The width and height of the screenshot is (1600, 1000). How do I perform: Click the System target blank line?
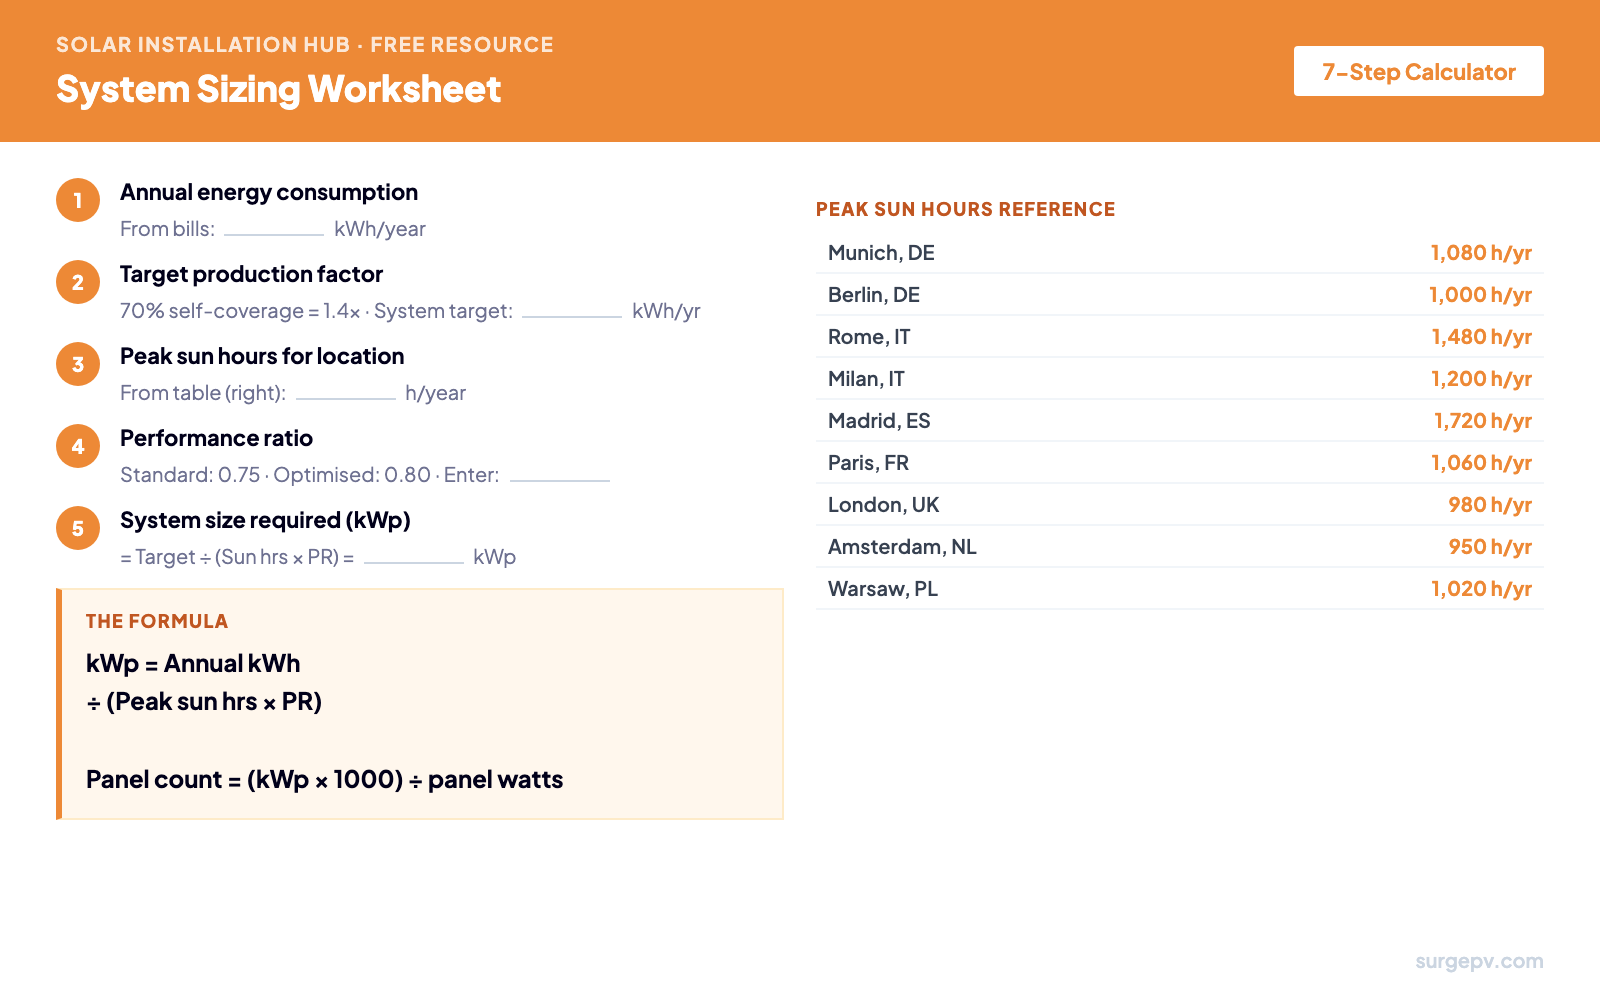click(x=572, y=313)
